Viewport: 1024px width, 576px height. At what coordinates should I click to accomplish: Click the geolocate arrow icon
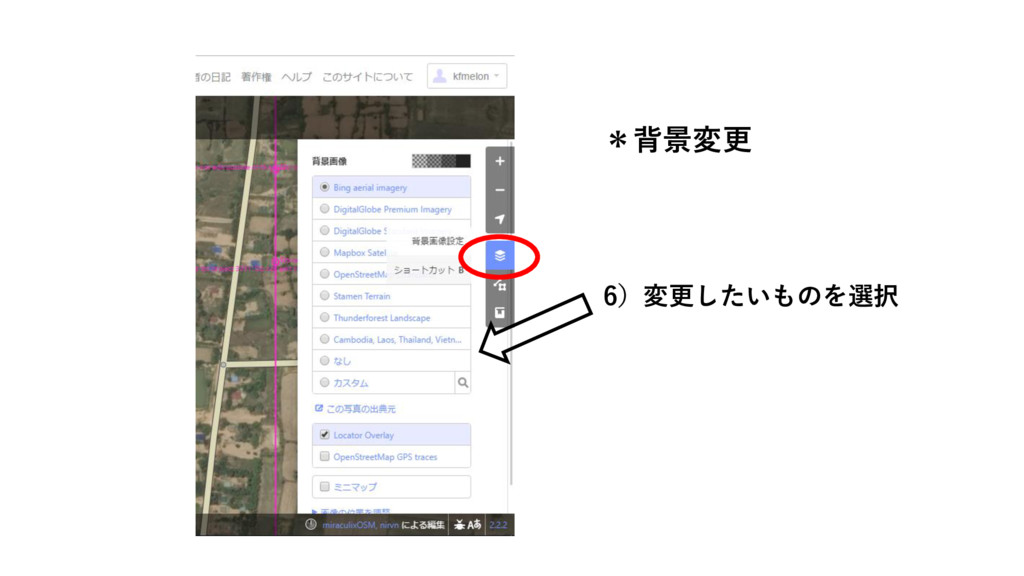tap(500, 219)
